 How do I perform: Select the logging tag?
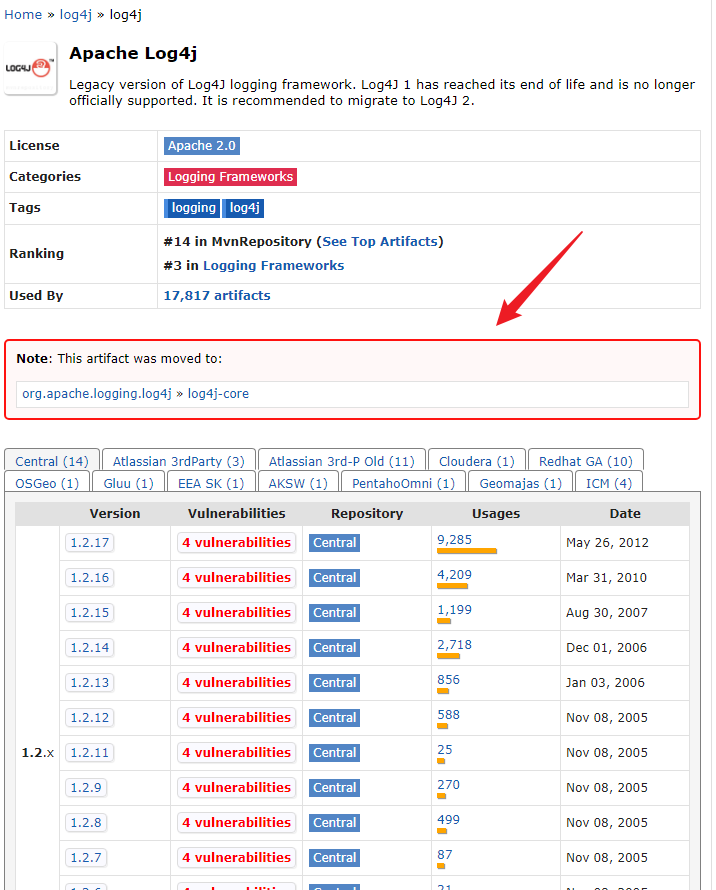[192, 208]
